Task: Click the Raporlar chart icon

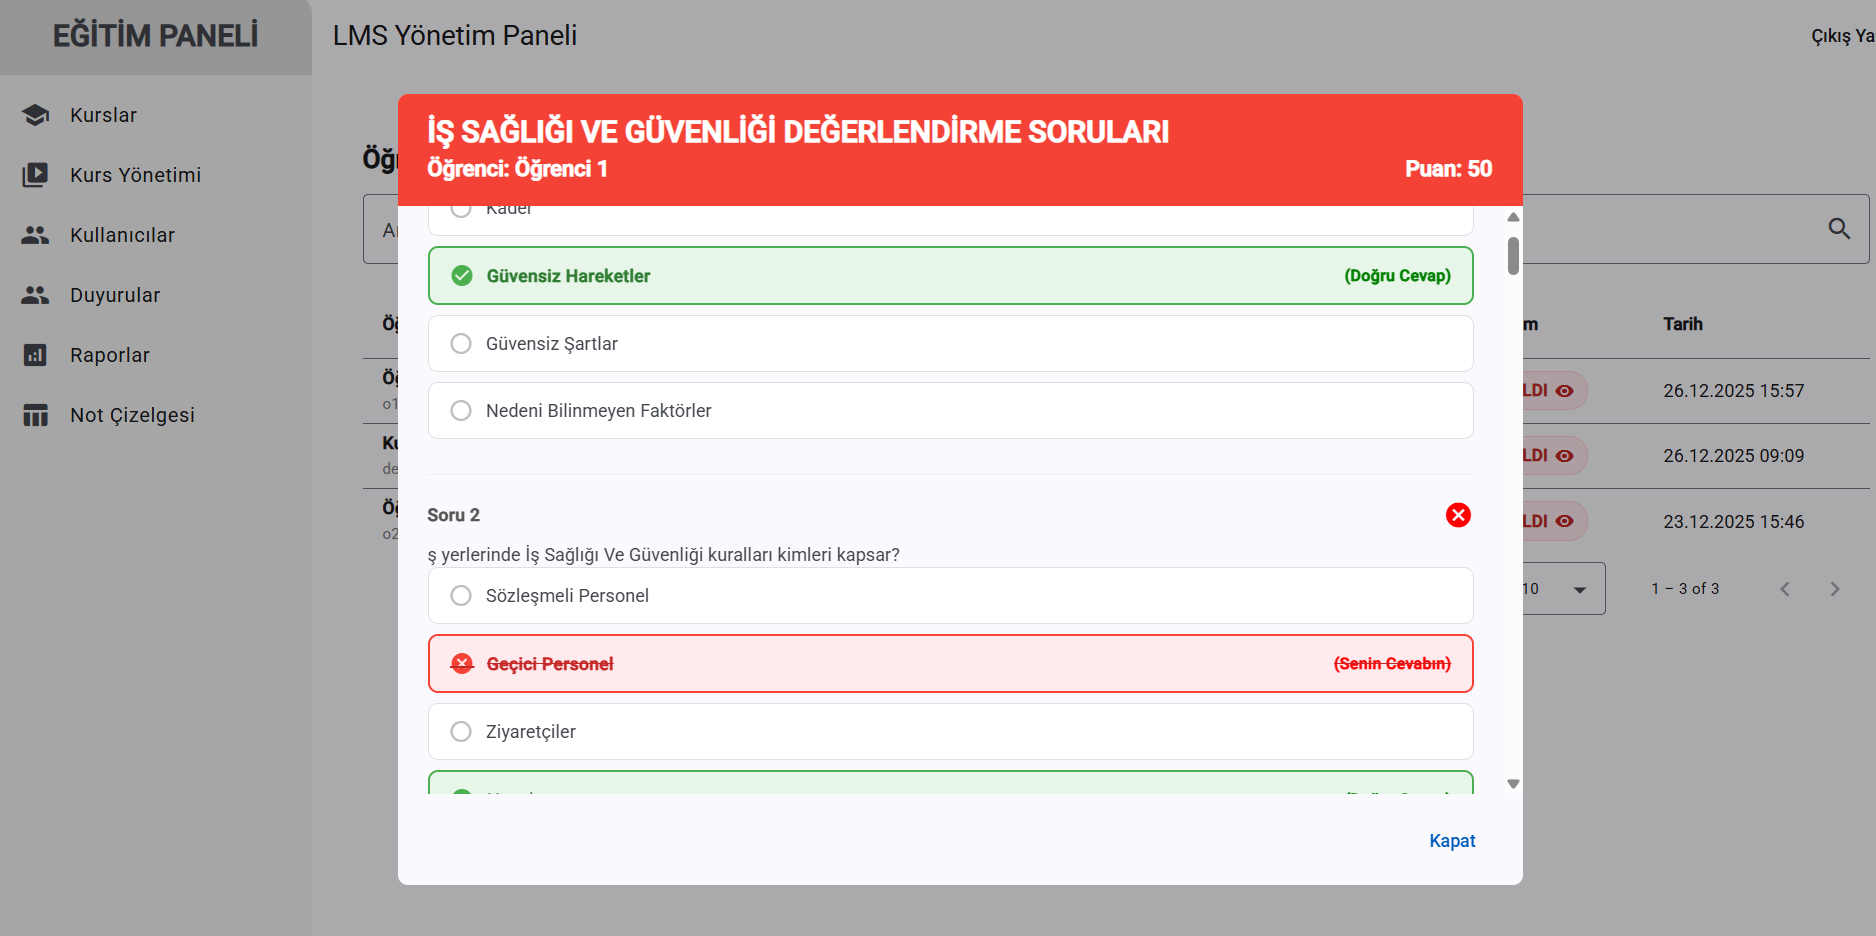Action: (36, 355)
